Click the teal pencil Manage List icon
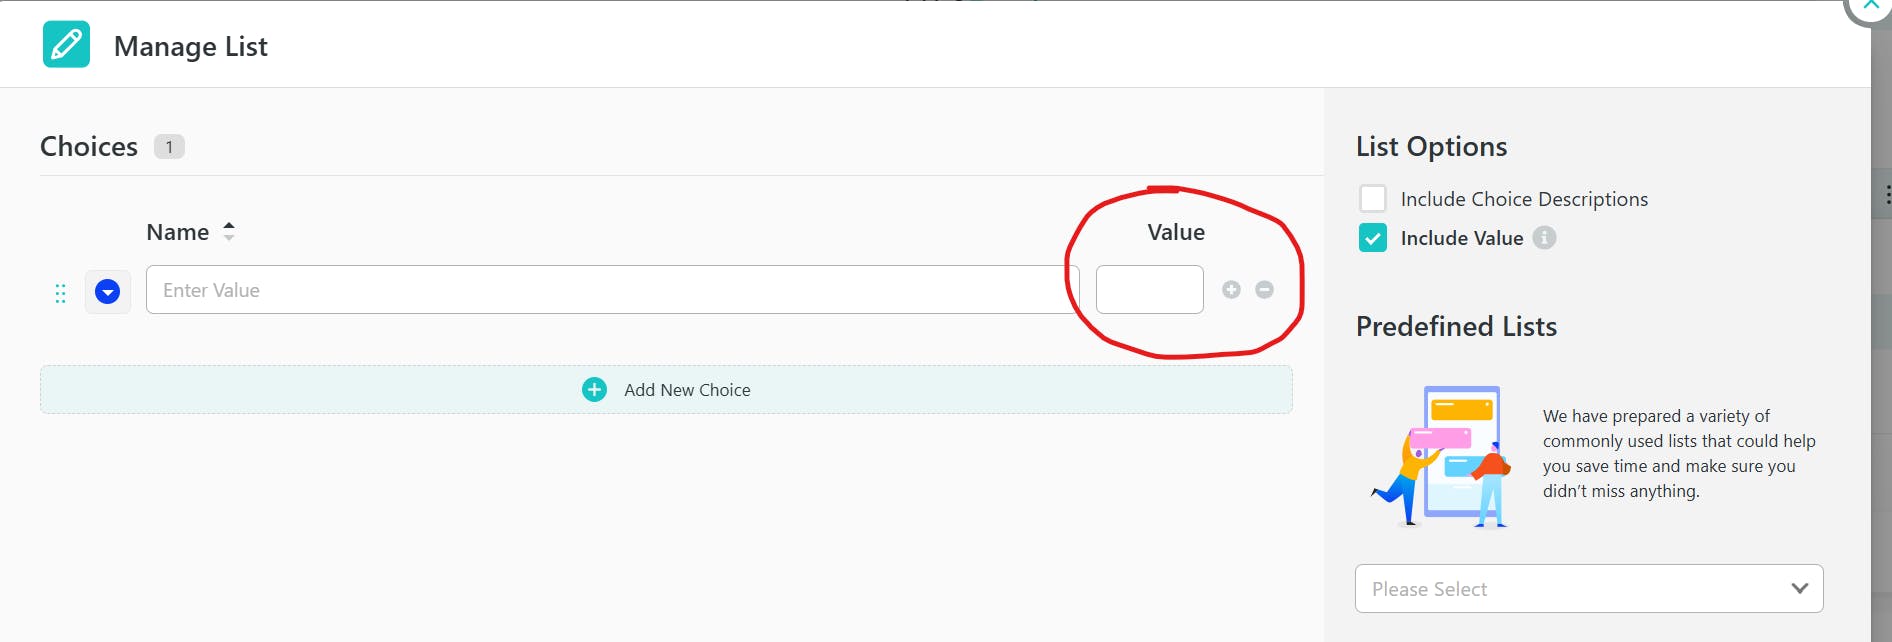1892x642 pixels. coord(66,45)
